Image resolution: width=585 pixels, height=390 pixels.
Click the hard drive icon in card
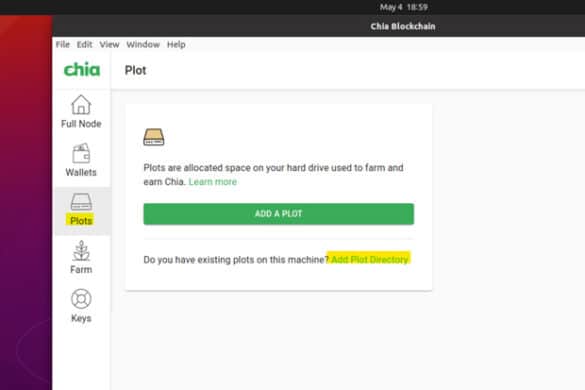coord(154,137)
